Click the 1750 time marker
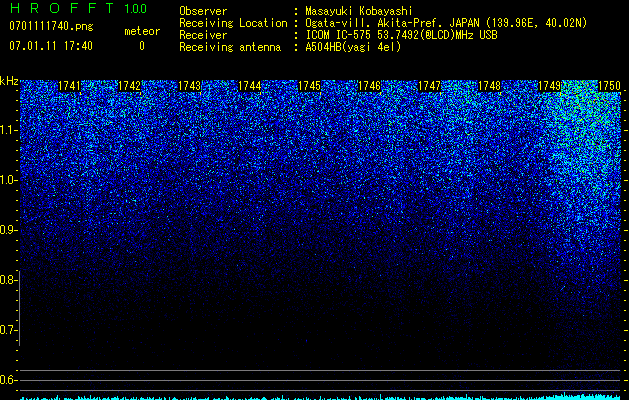This screenshot has height=400, width=629. pos(609,86)
